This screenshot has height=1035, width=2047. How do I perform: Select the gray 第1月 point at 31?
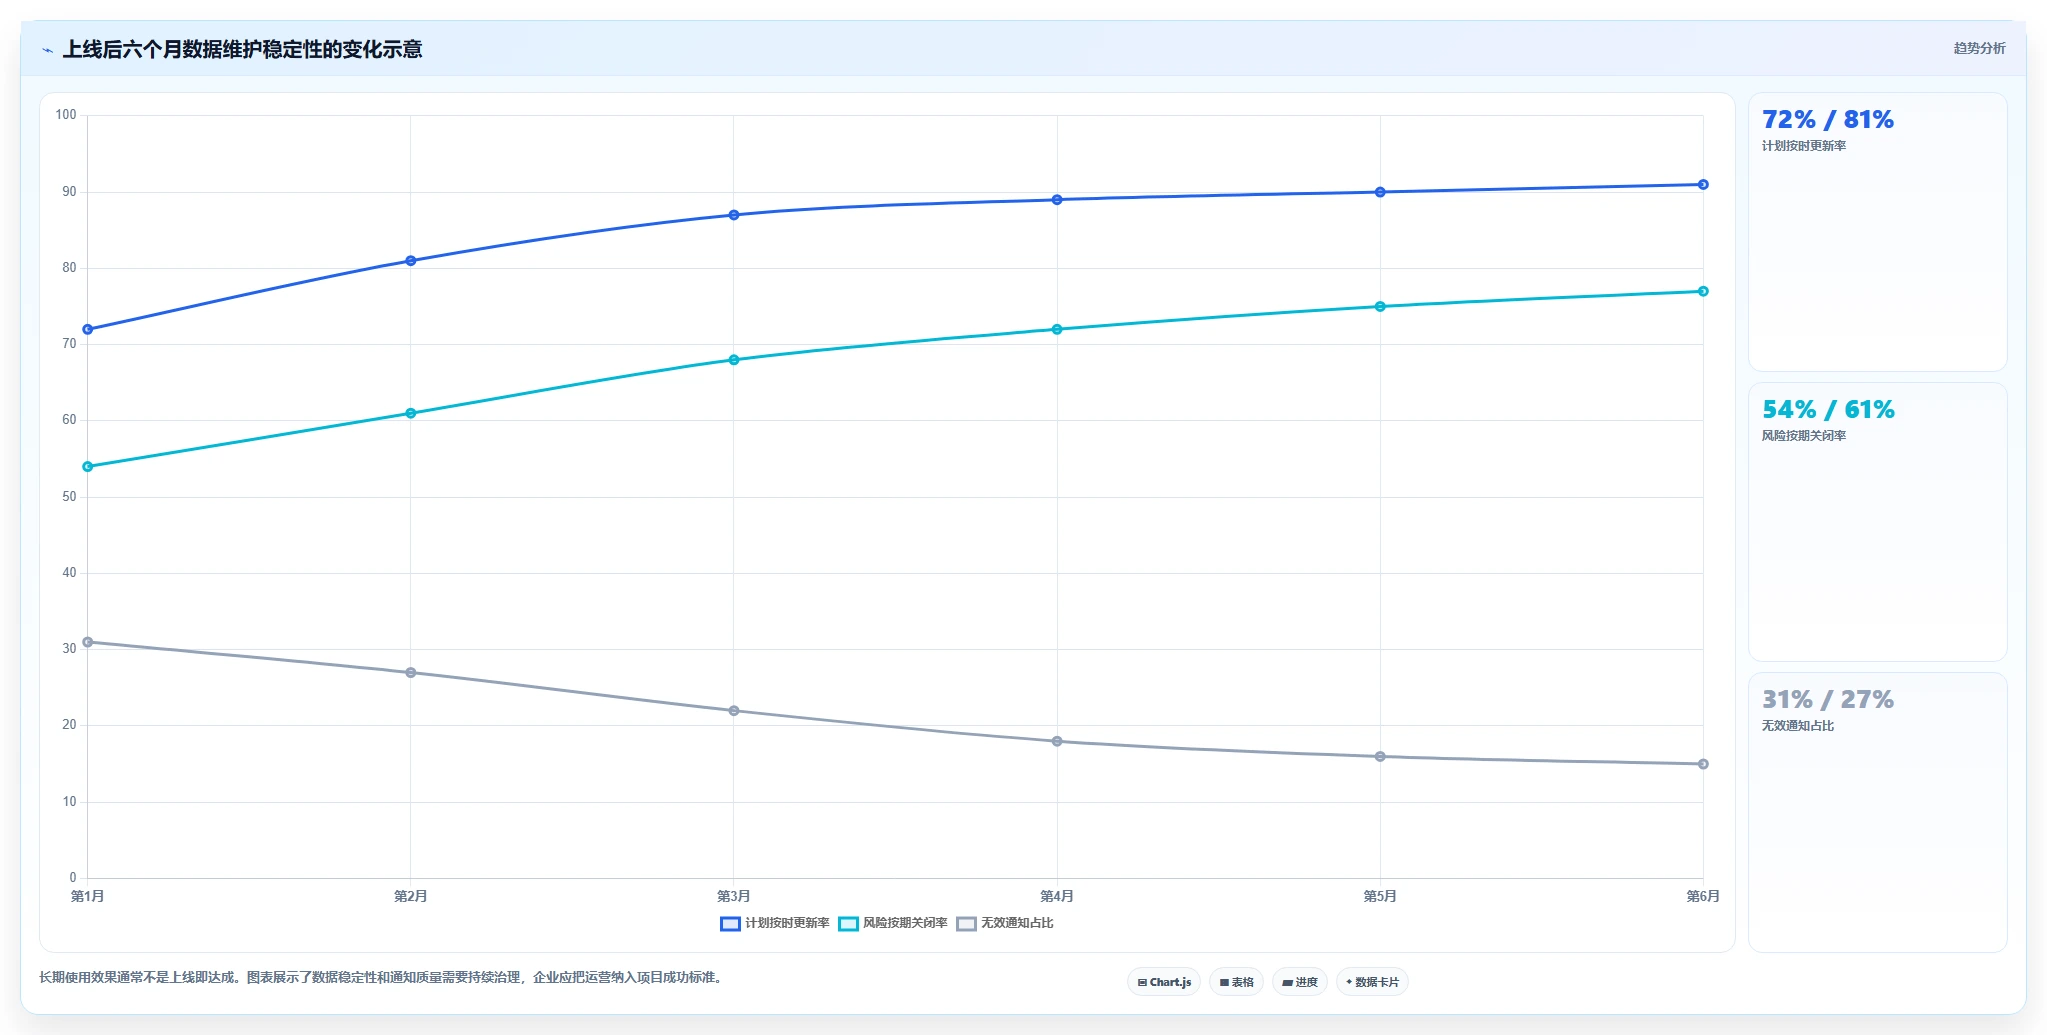click(x=88, y=642)
